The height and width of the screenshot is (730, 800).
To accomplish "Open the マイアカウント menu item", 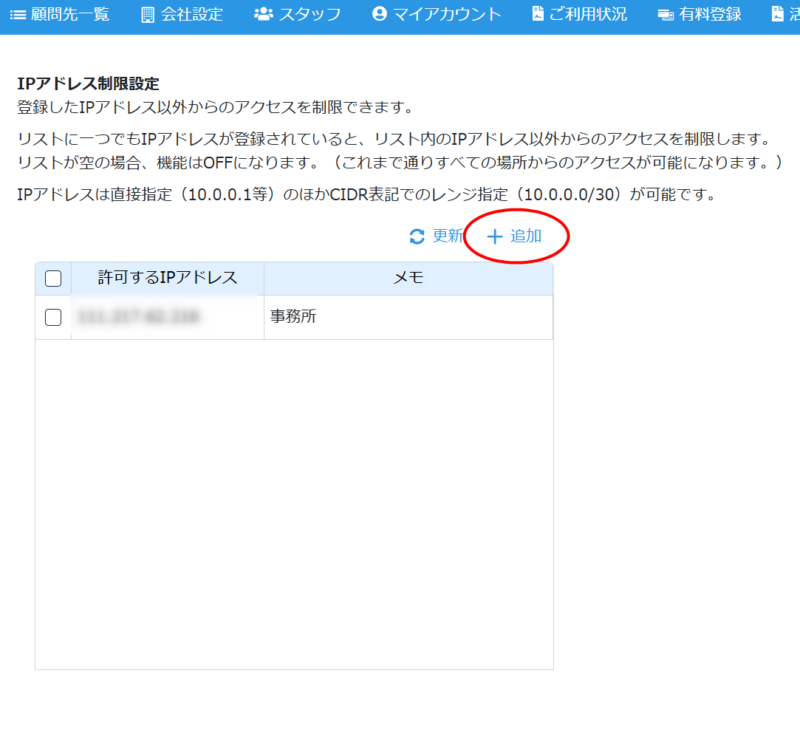I will (x=437, y=14).
